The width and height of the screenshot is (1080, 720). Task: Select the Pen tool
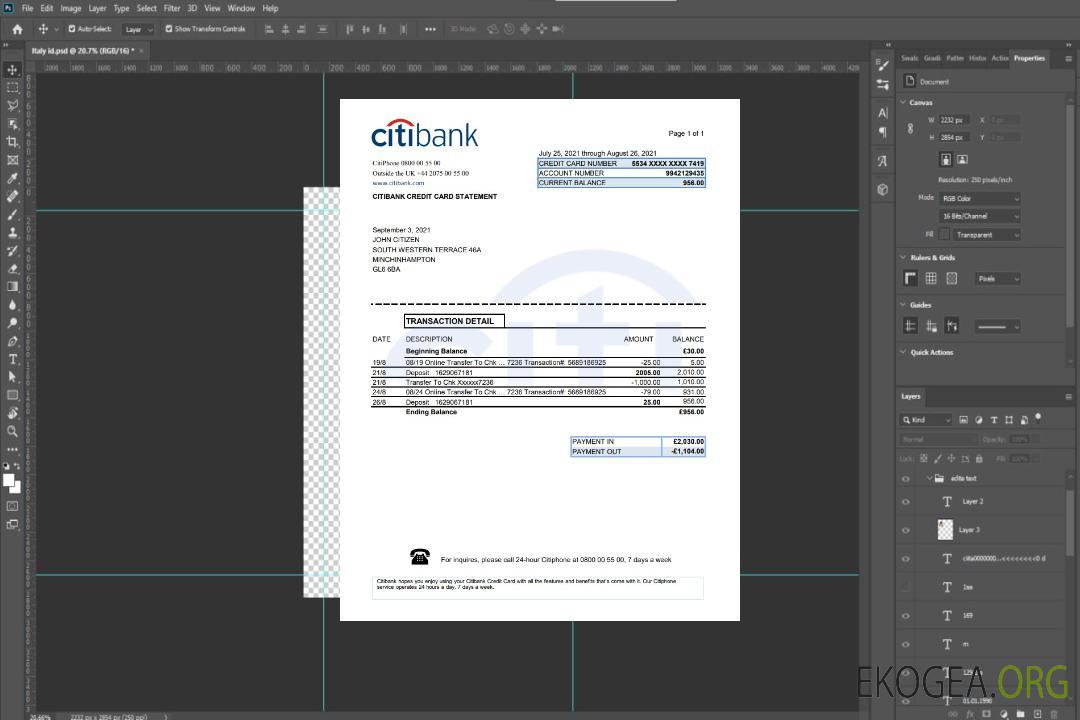coord(12,341)
